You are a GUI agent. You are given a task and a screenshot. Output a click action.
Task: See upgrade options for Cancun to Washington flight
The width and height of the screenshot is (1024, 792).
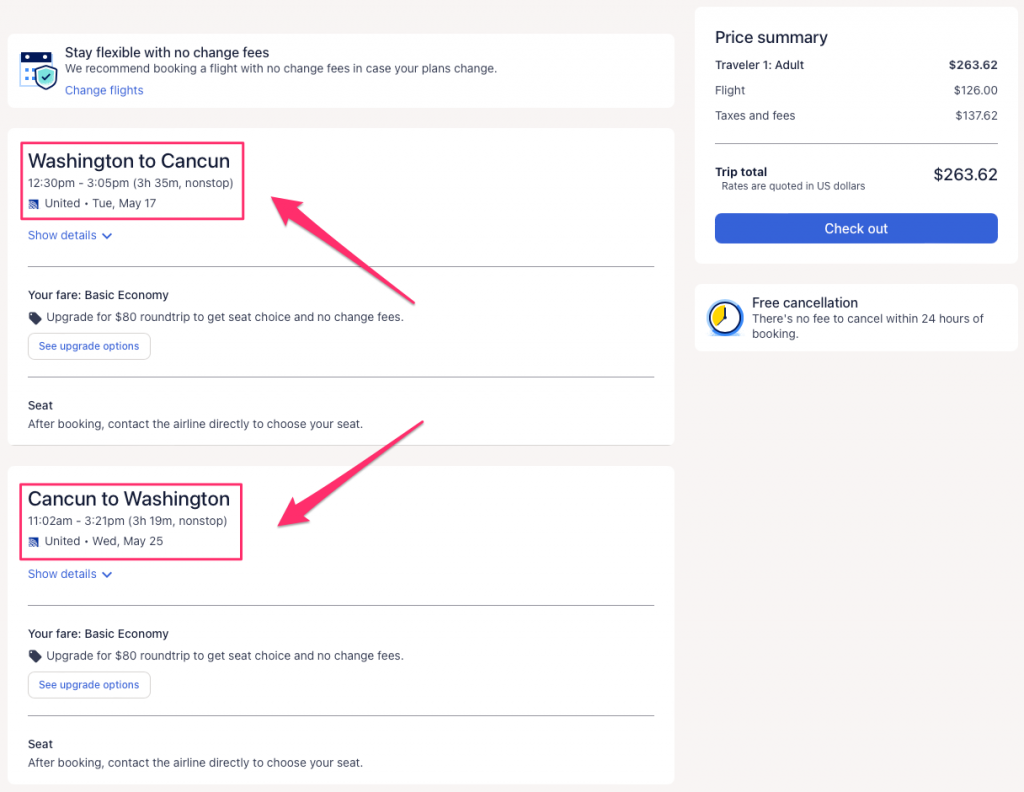89,685
